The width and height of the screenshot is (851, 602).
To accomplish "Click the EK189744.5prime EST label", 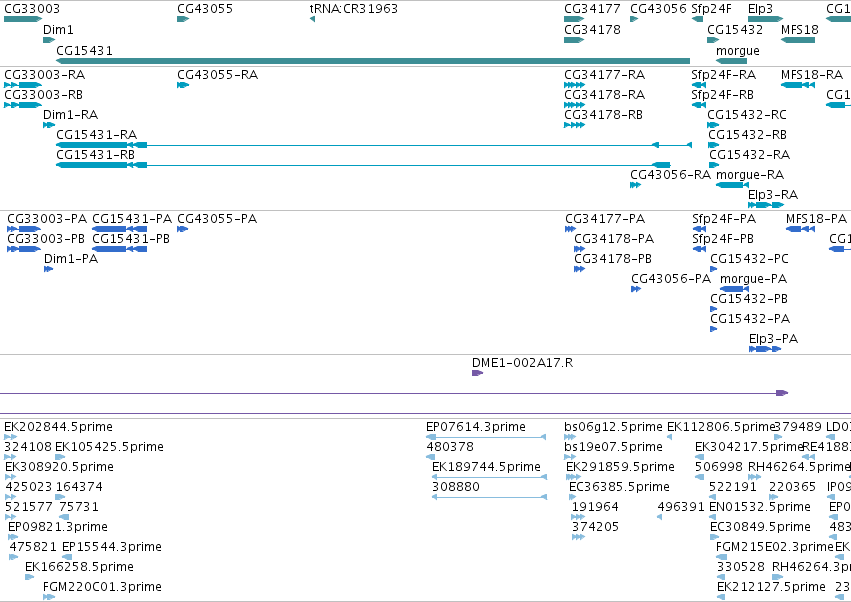I will coord(486,467).
